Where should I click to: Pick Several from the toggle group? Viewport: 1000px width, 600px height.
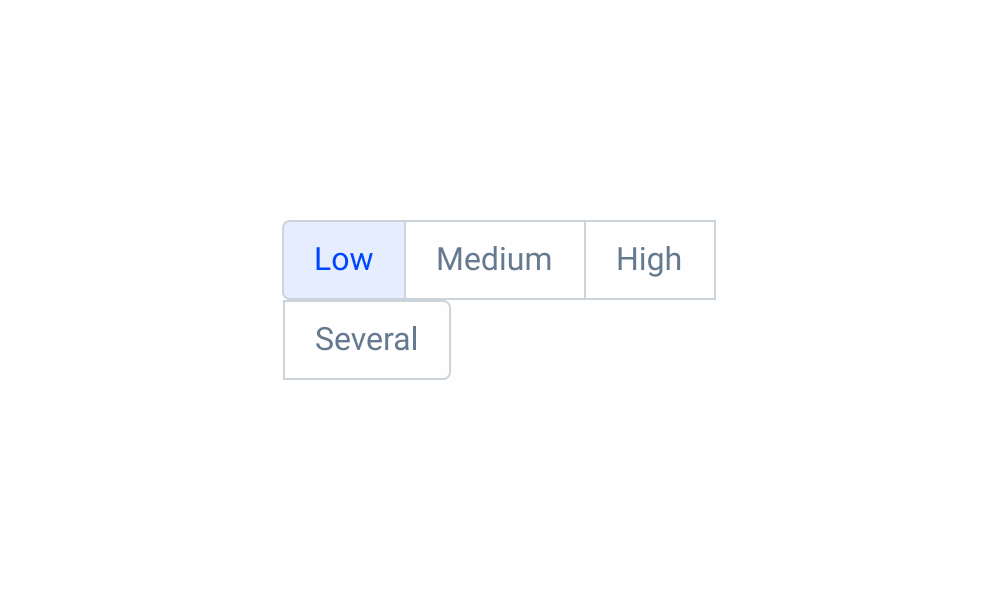click(x=367, y=340)
